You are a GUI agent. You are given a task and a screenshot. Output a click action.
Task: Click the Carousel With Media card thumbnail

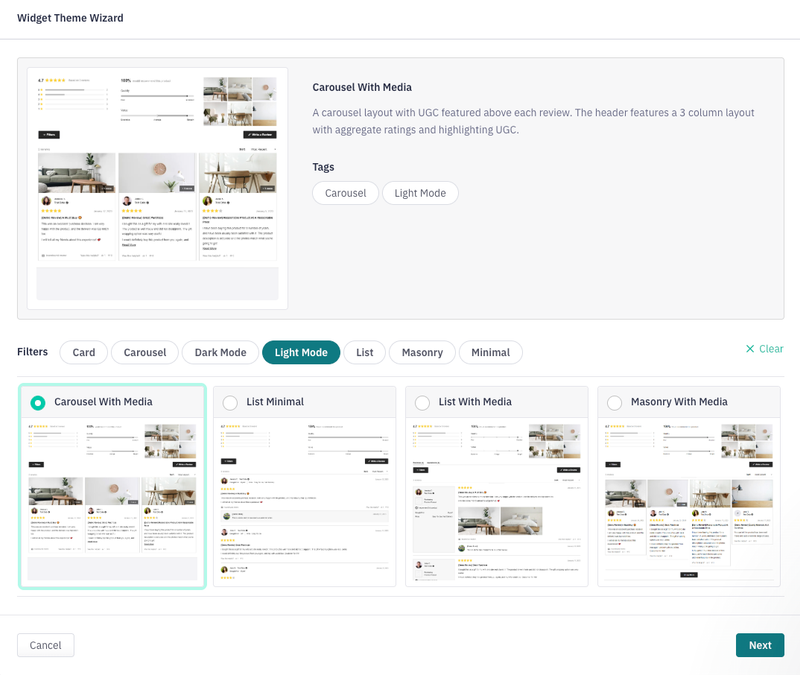[112, 502]
